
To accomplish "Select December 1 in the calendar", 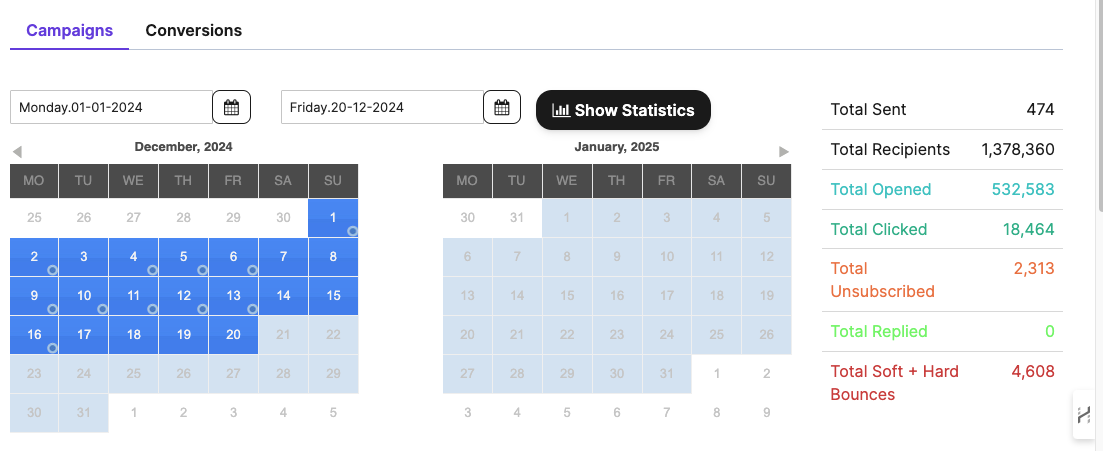I will (x=333, y=218).
